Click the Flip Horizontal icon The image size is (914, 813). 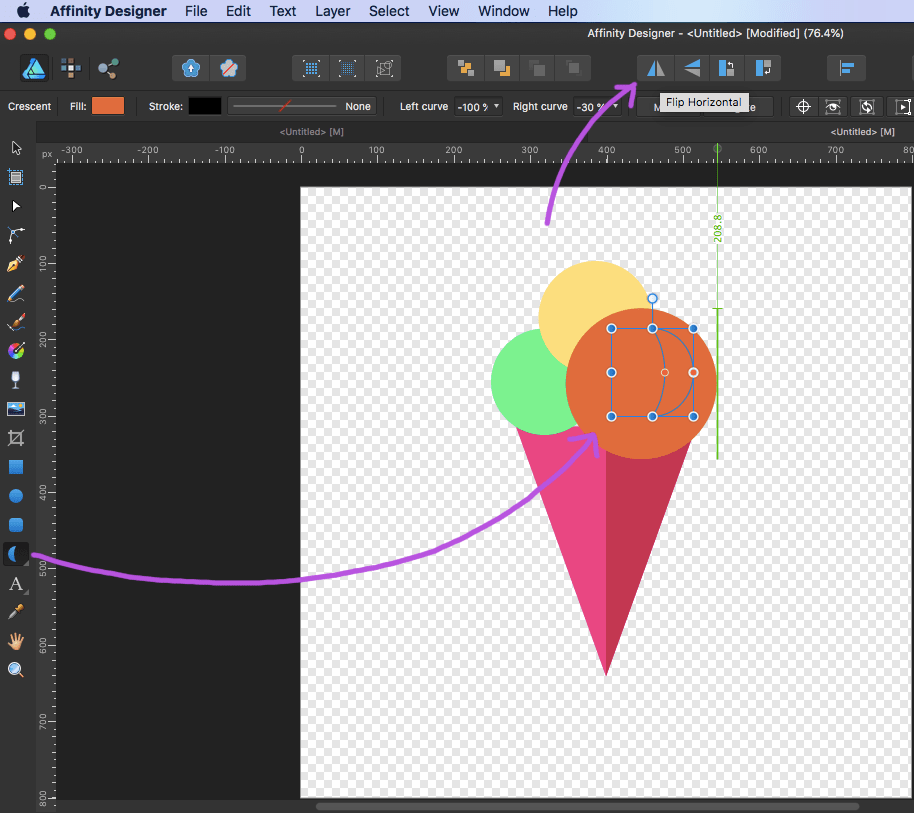pyautogui.click(x=655, y=68)
